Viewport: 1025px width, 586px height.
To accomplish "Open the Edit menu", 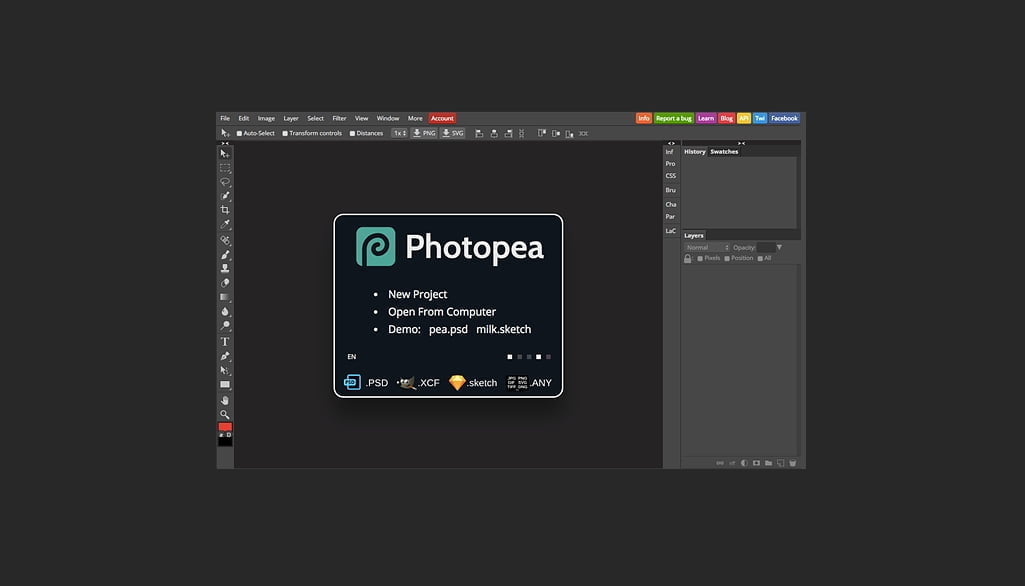I will [244, 118].
